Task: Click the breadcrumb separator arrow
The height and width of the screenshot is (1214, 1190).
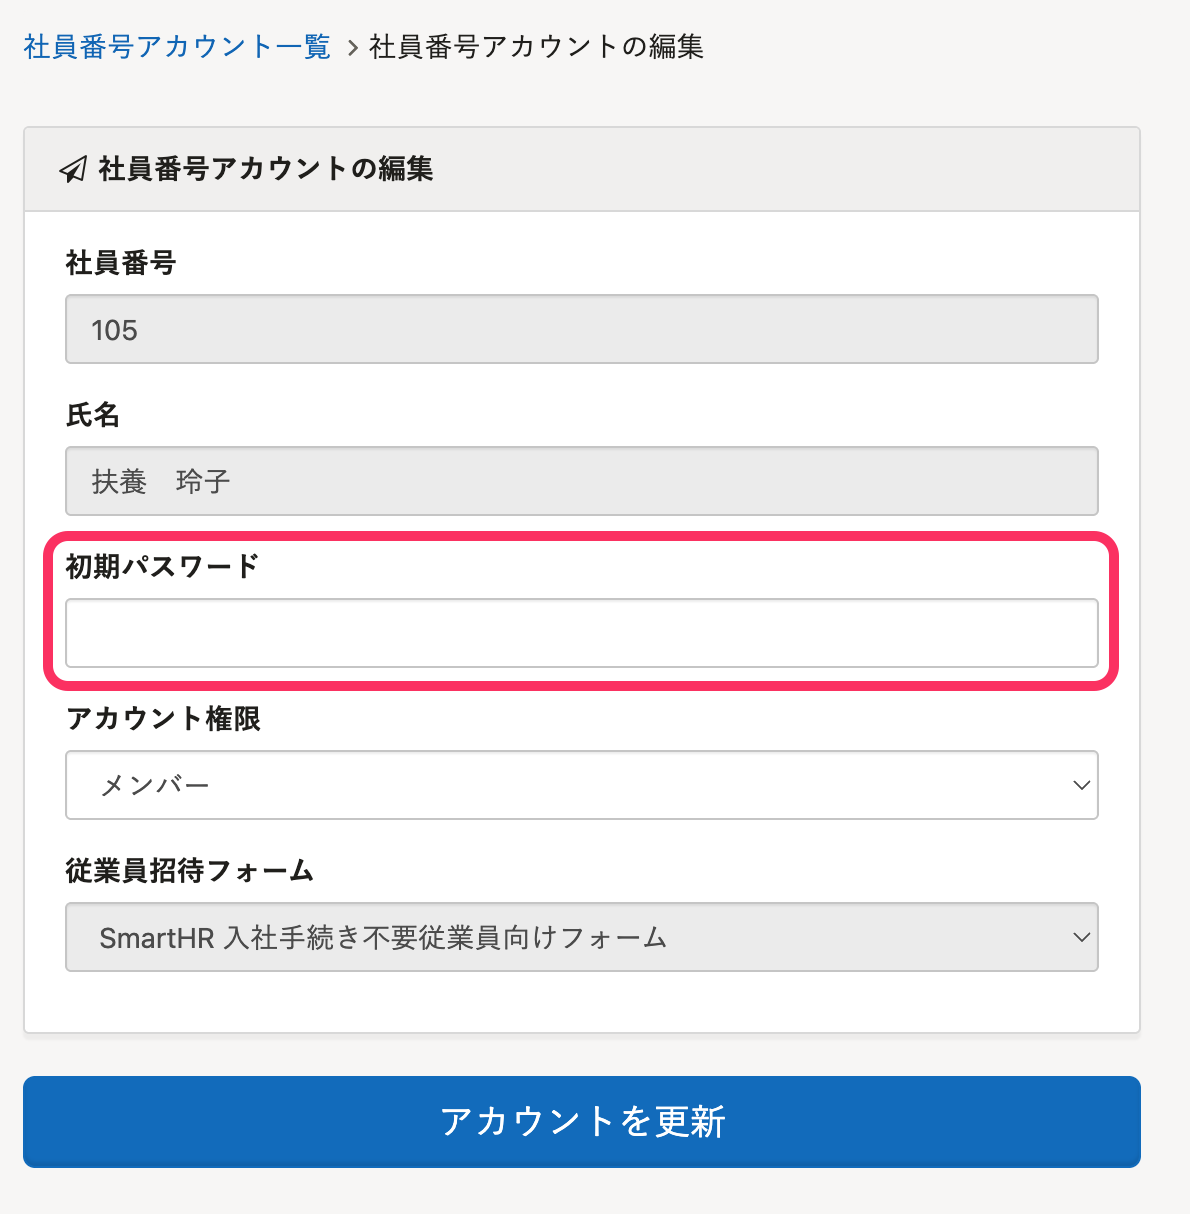Action: pyautogui.click(x=352, y=46)
